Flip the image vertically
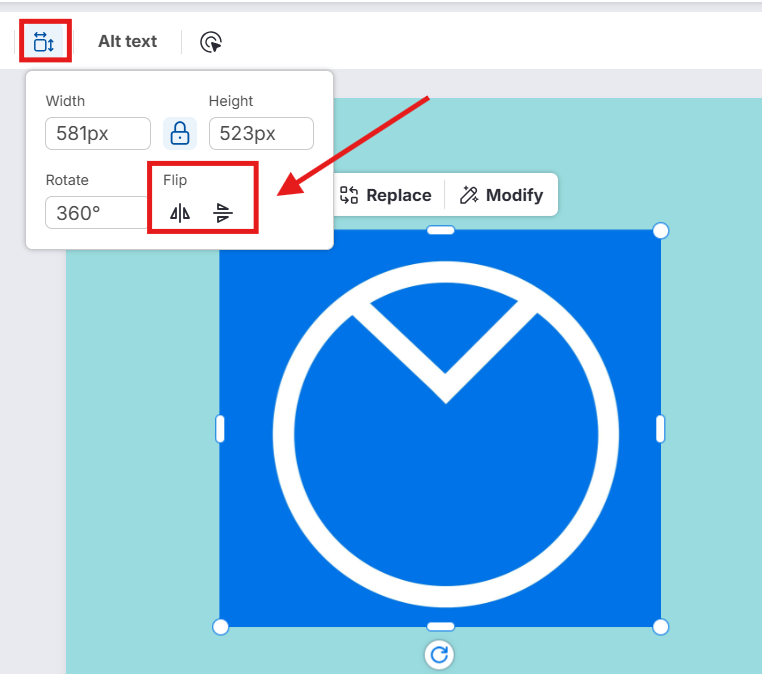Viewport: 762px width, 674px height. point(223,212)
